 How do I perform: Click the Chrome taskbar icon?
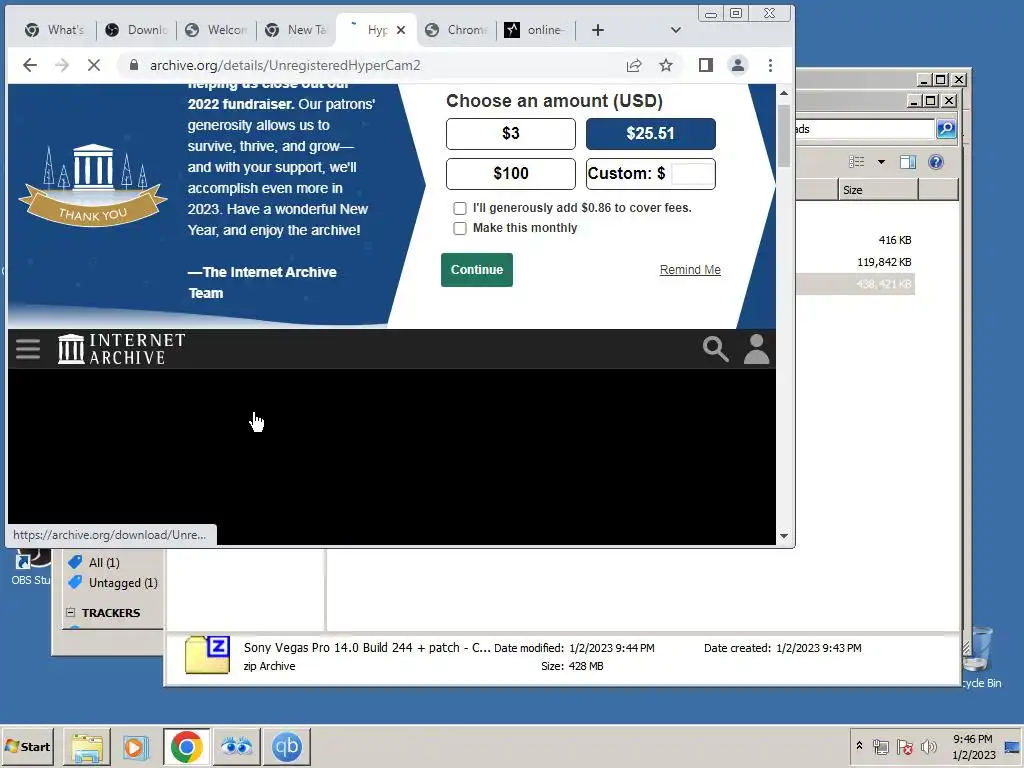[187, 746]
